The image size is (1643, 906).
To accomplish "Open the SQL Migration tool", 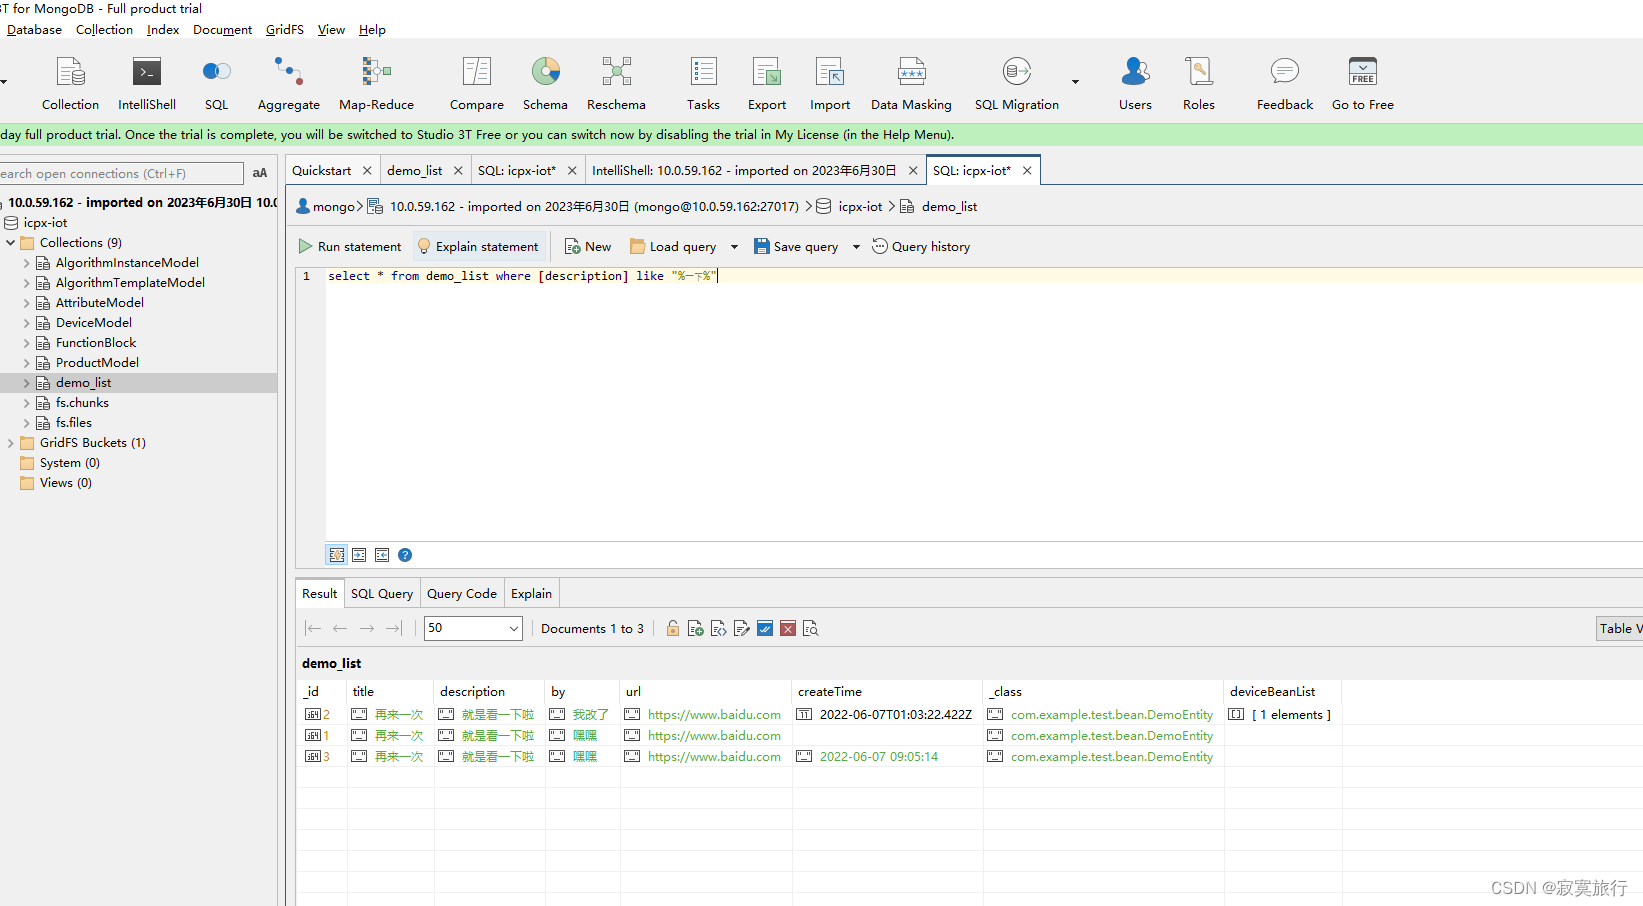I will (1017, 84).
